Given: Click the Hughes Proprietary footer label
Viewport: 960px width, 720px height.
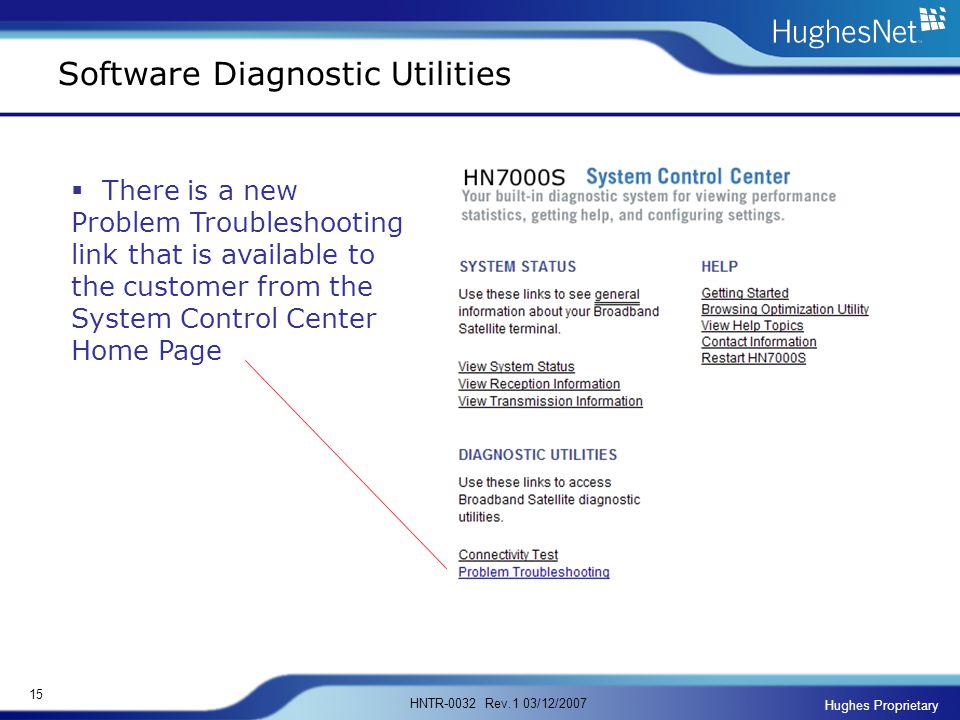Looking at the screenshot, I should point(881,705).
